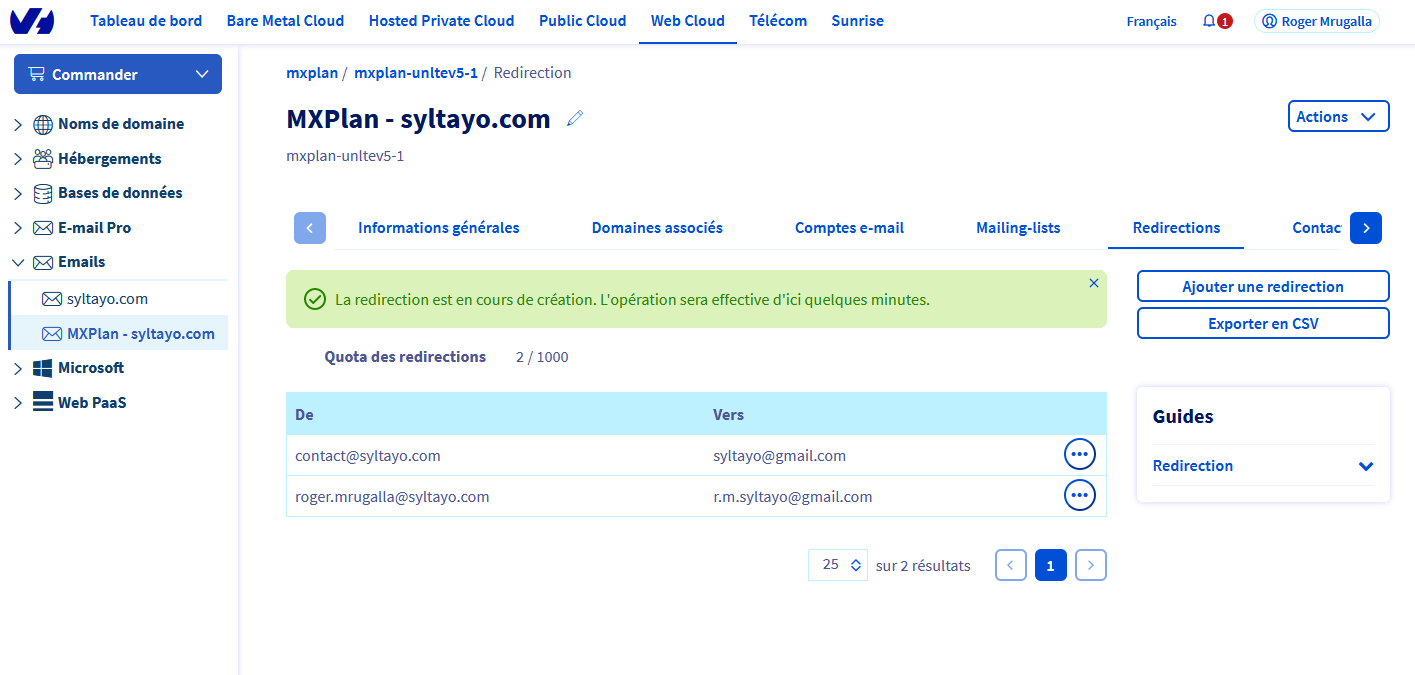Viewport: 1415px width, 675px height.
Task: Open options menu for contact@syltayo.com redirection
Action: 1079,455
